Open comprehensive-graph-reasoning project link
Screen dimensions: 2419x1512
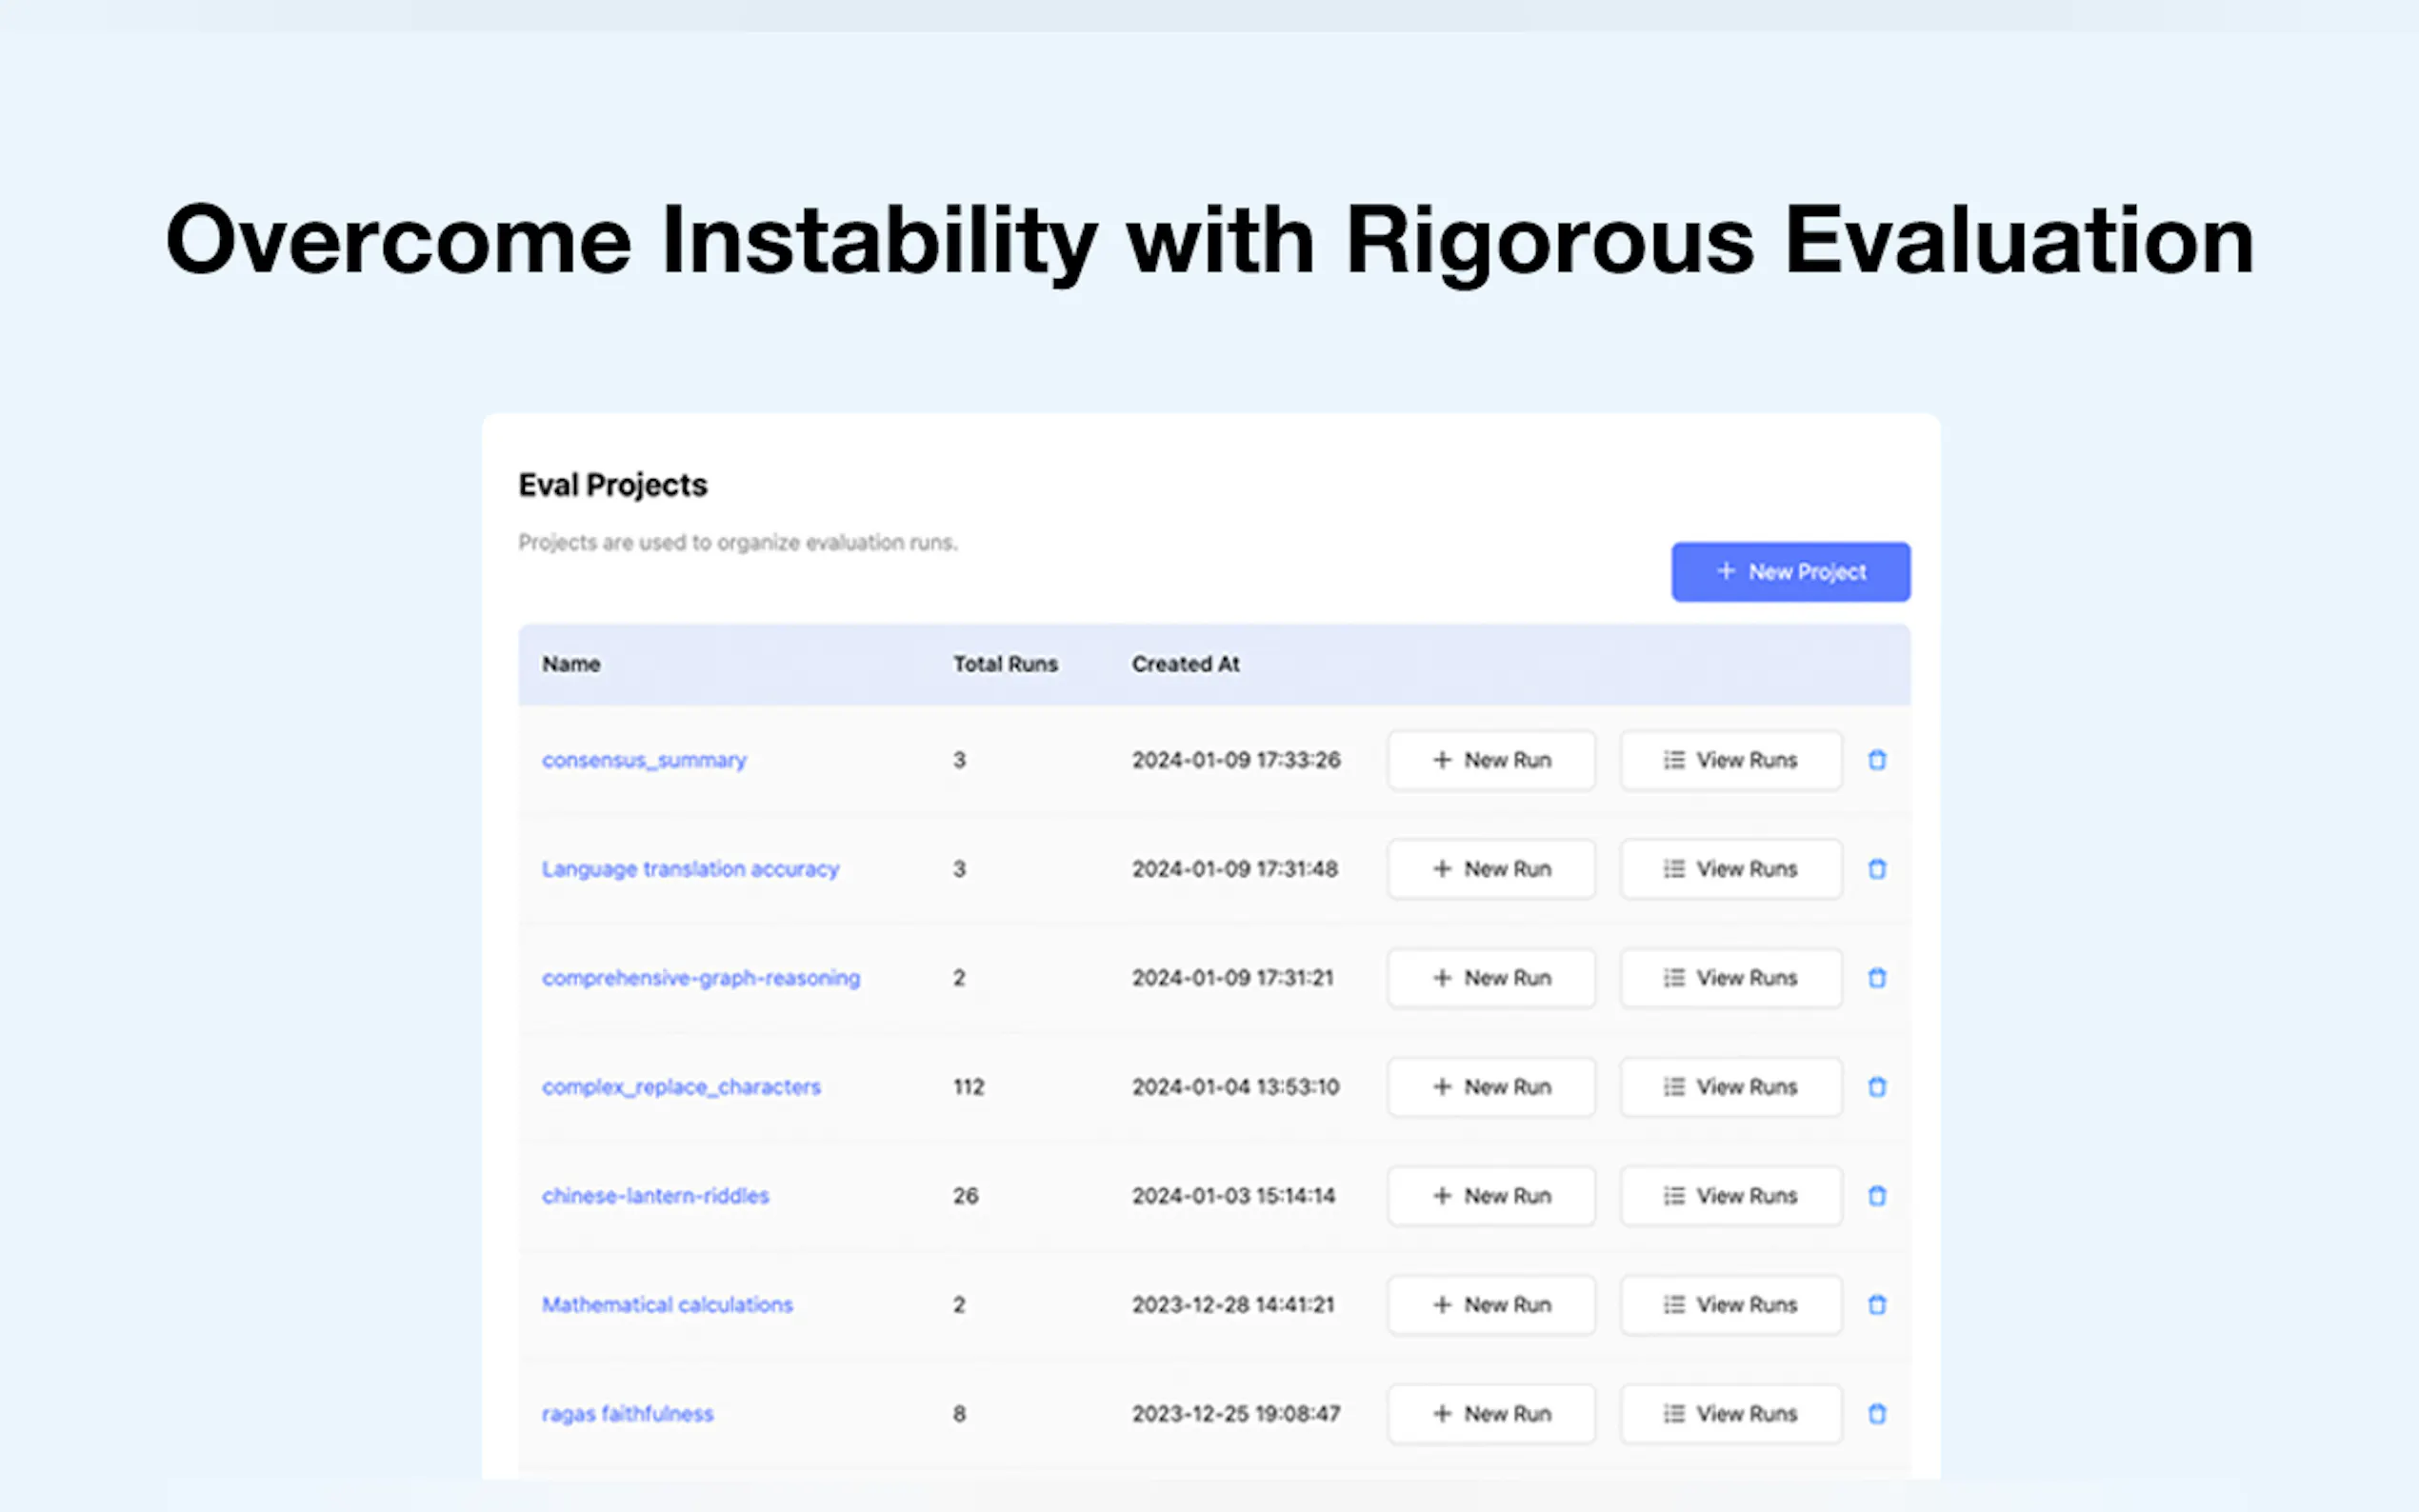coord(700,978)
